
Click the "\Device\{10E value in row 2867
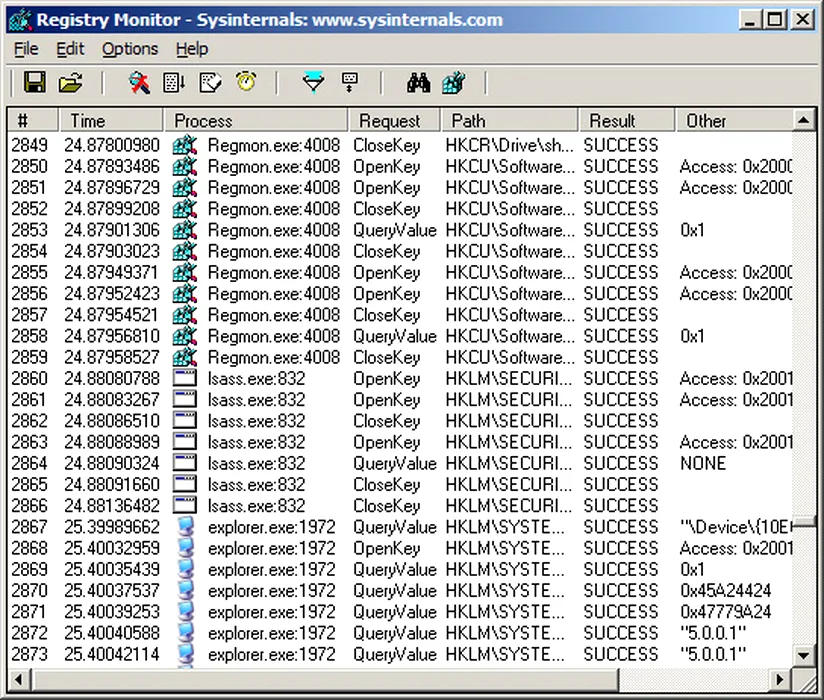736,527
